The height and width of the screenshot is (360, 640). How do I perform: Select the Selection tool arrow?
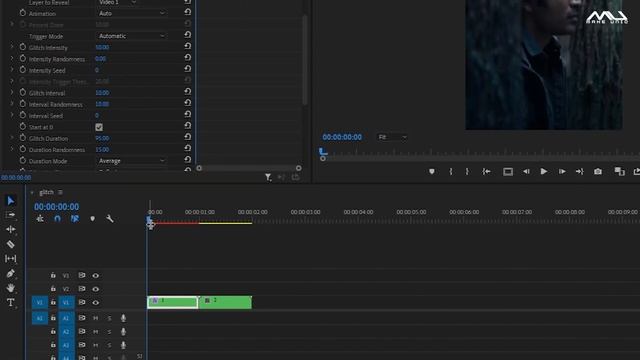11,200
